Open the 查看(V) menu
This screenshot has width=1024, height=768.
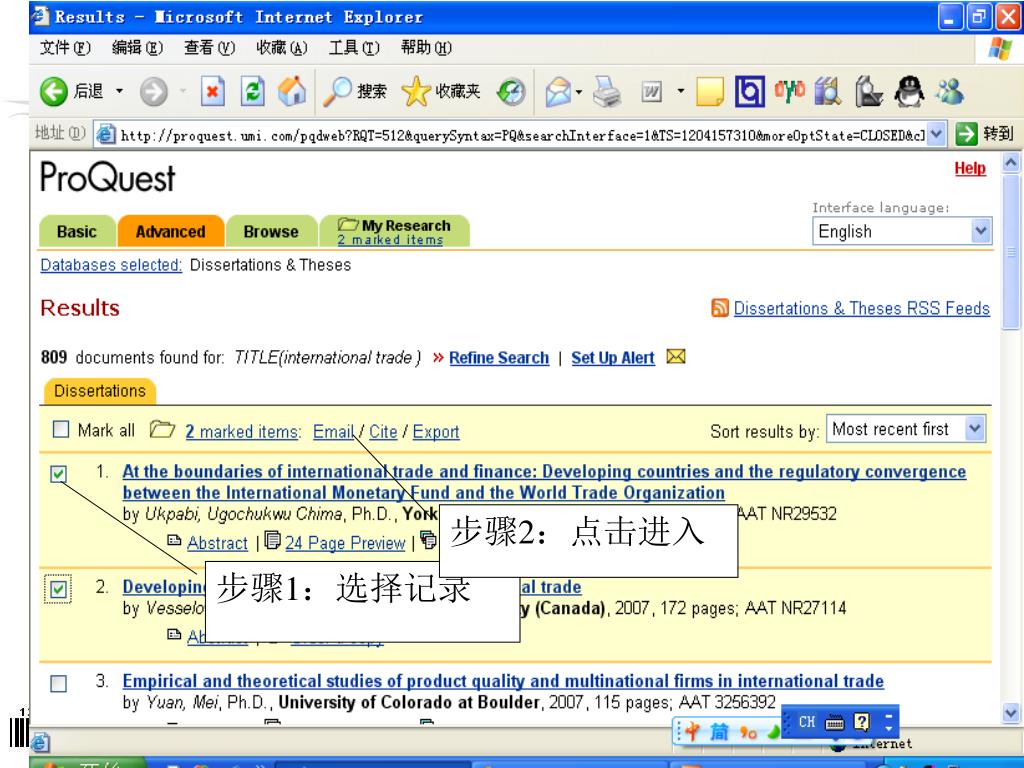[209, 48]
